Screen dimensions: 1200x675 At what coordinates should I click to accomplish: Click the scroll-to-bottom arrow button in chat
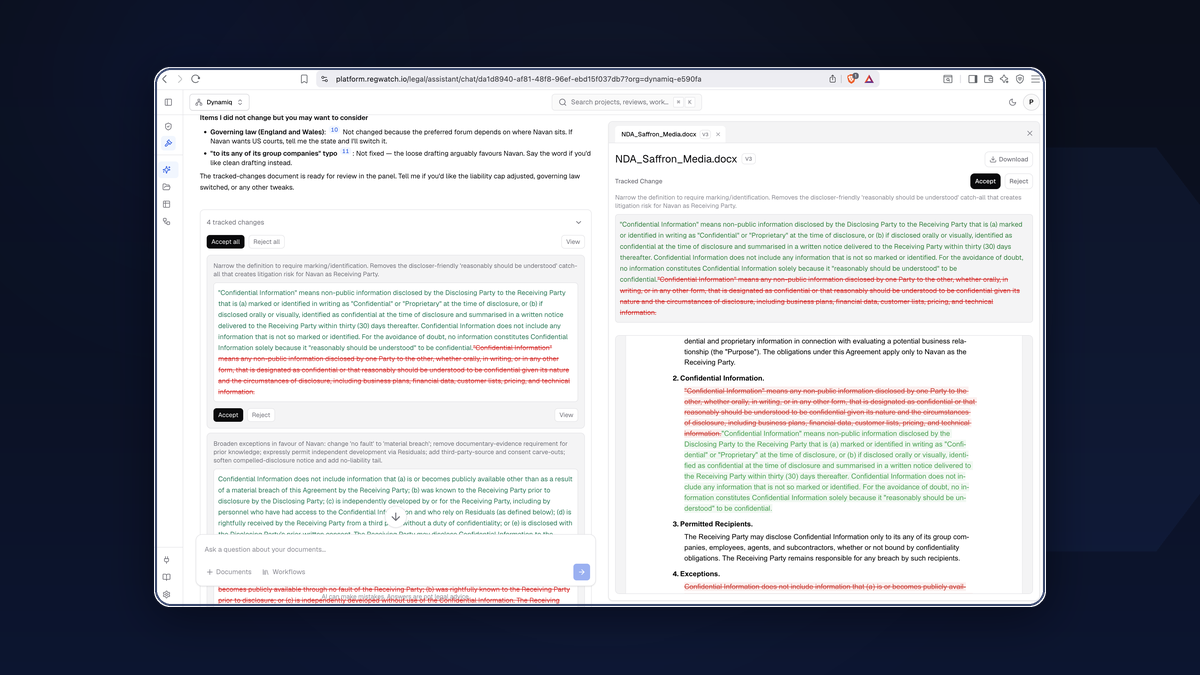[395, 517]
